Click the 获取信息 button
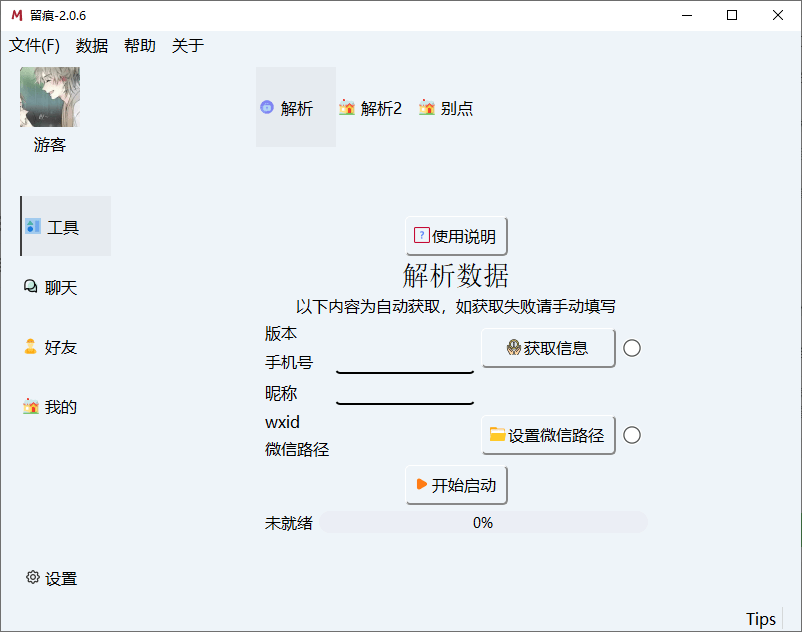The image size is (802, 632). click(x=548, y=348)
